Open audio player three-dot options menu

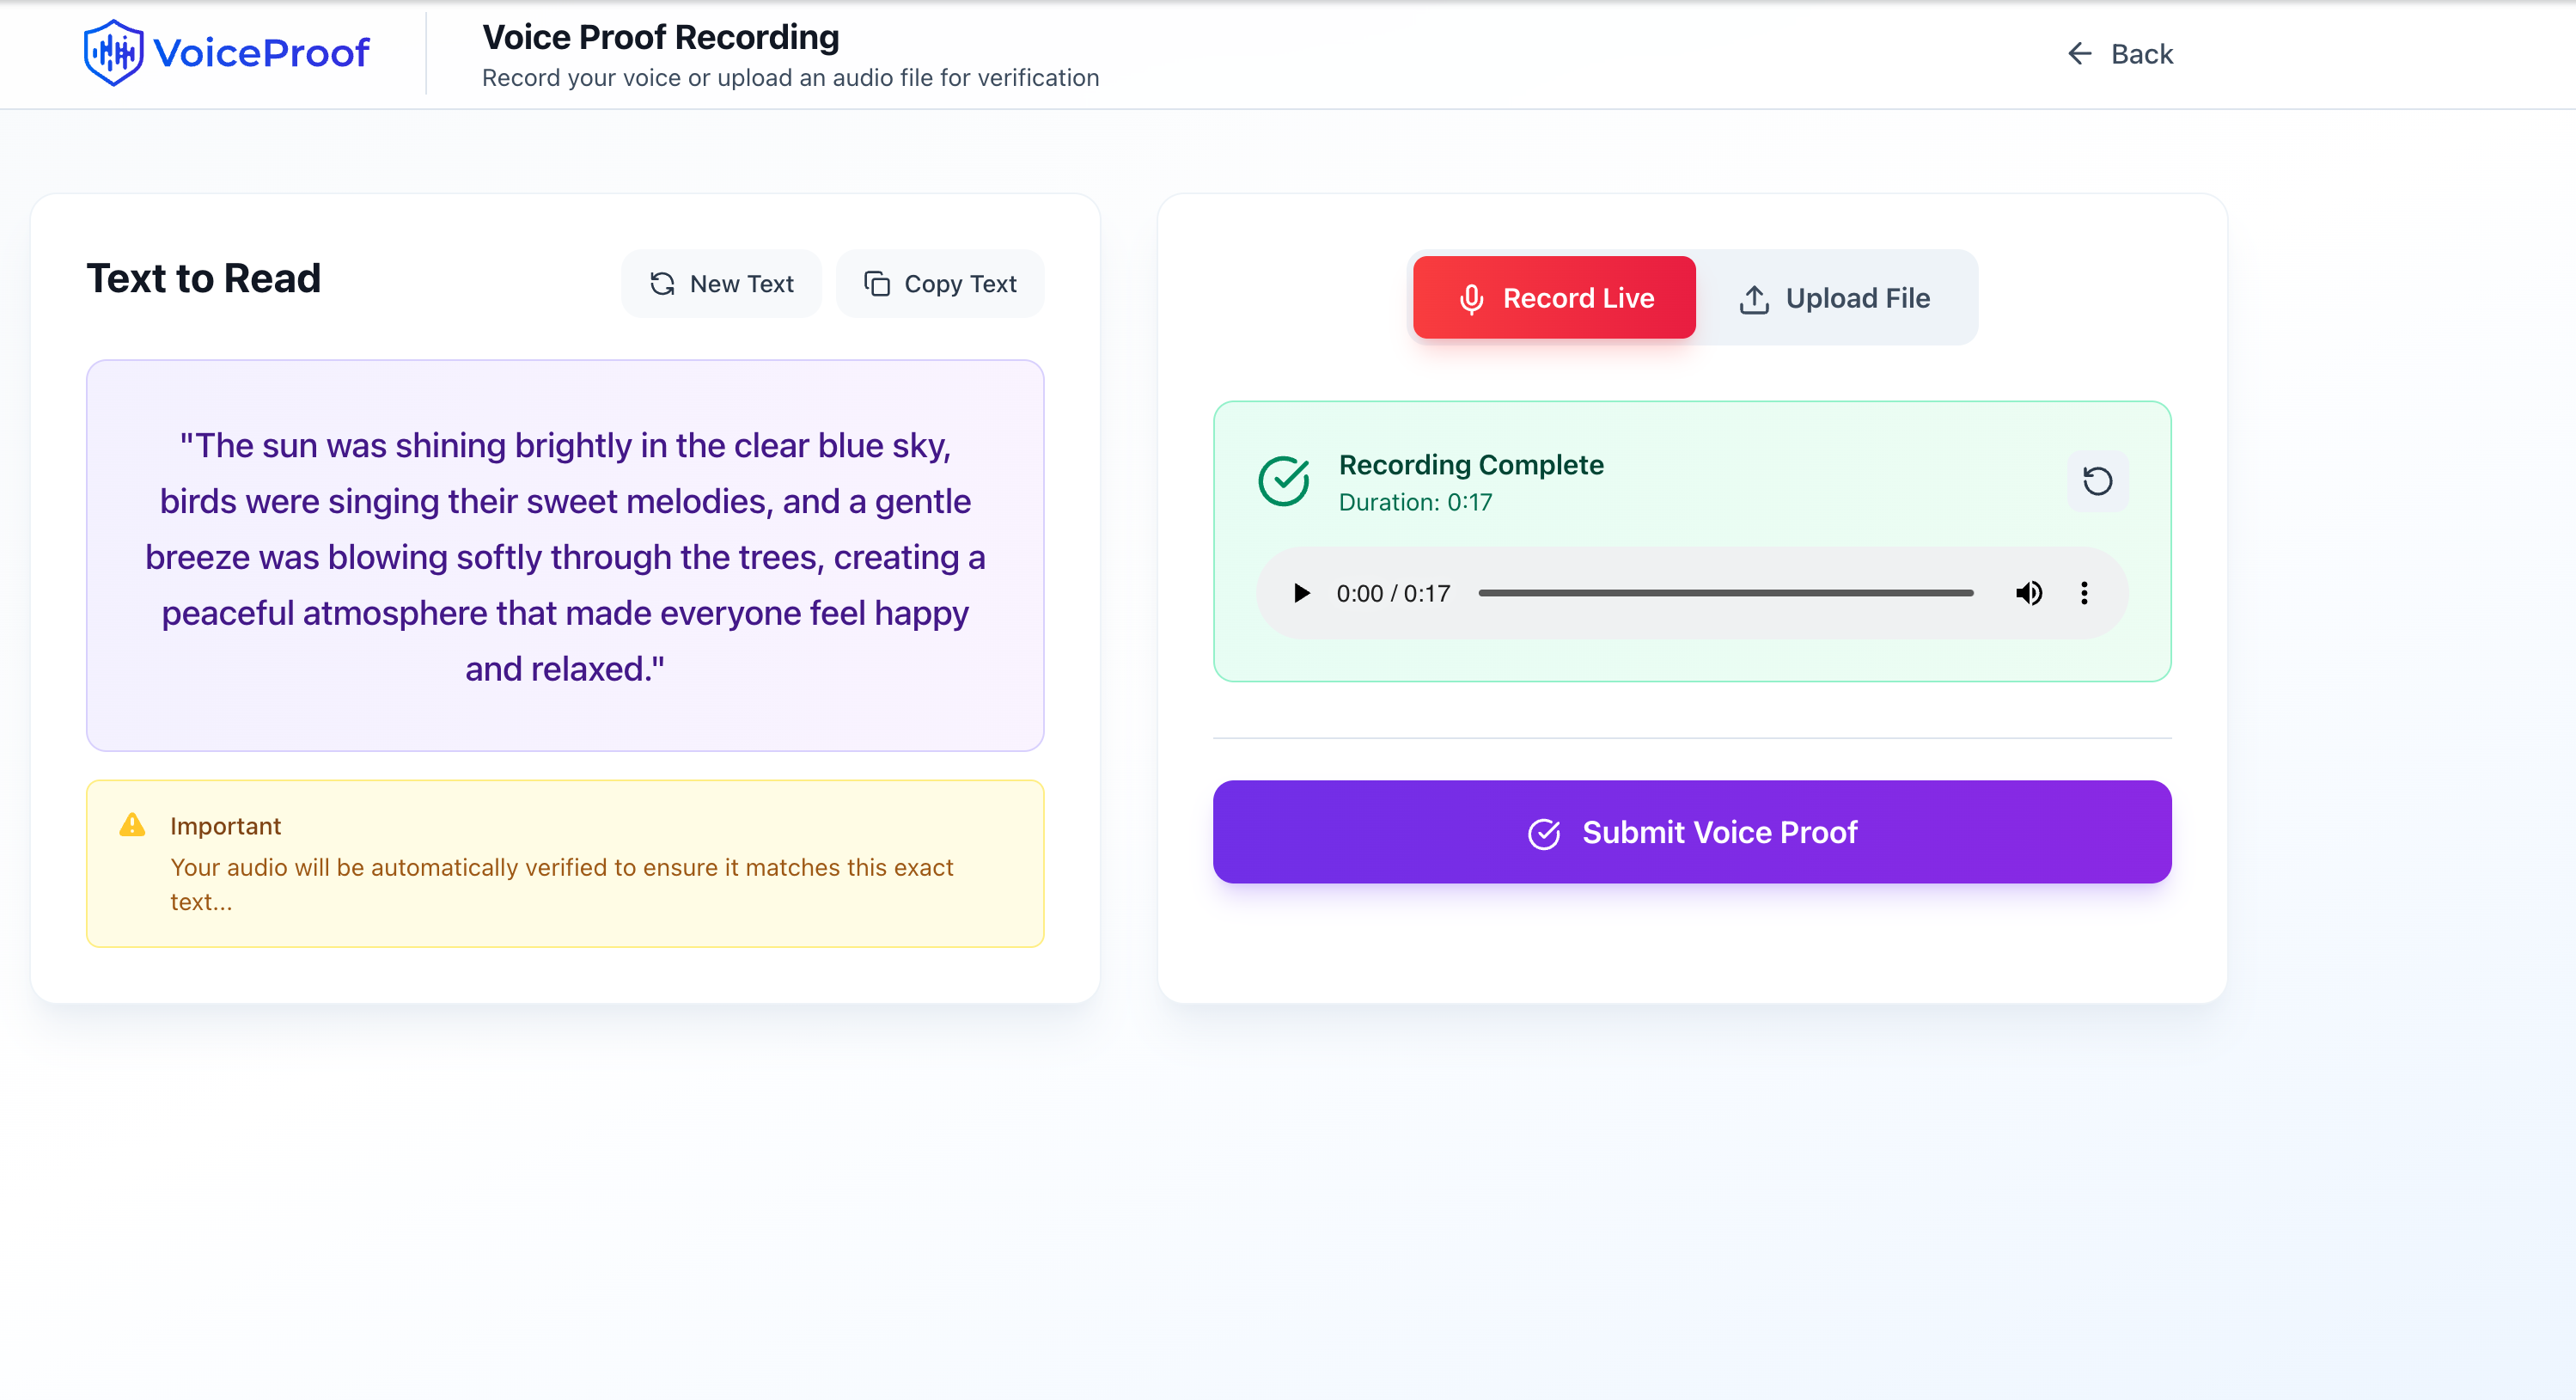2084,594
